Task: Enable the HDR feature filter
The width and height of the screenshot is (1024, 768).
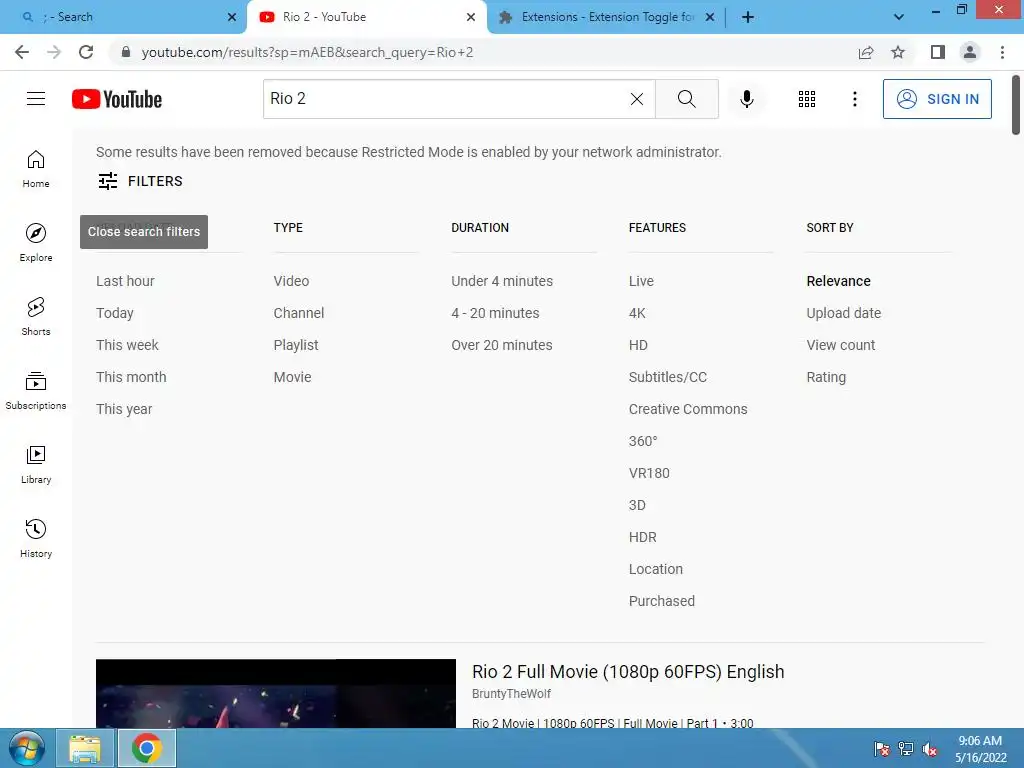Action: pos(643,537)
